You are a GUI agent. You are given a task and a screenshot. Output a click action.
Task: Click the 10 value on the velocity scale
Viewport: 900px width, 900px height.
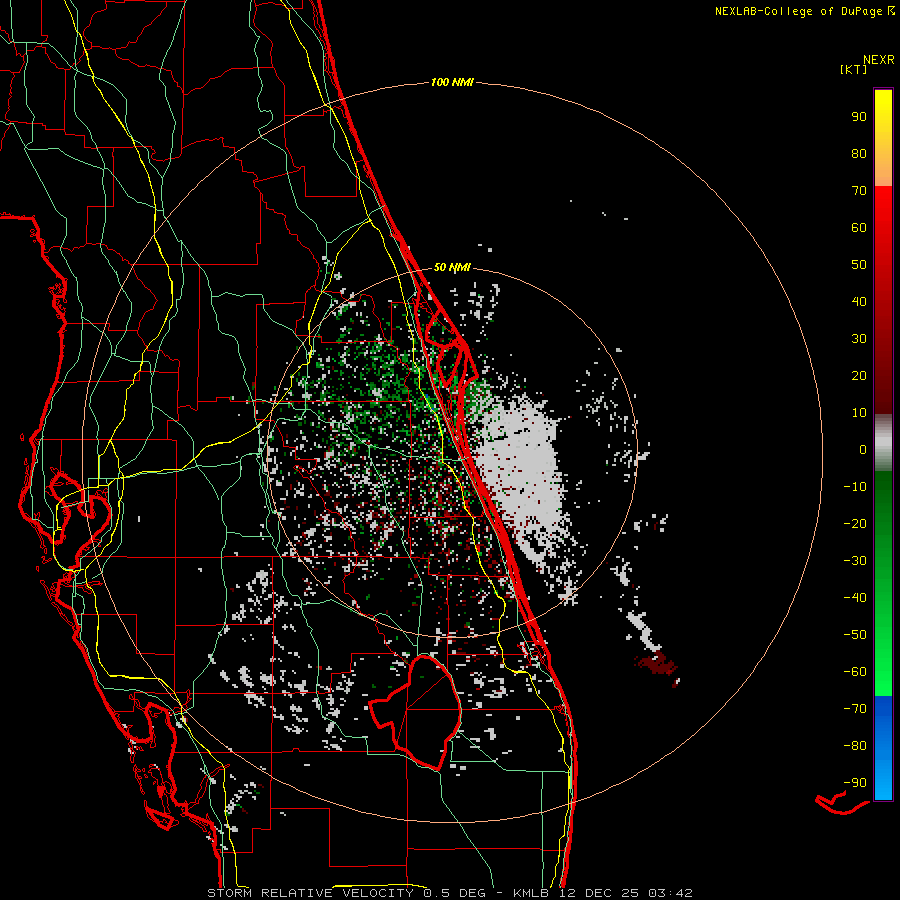(x=859, y=413)
